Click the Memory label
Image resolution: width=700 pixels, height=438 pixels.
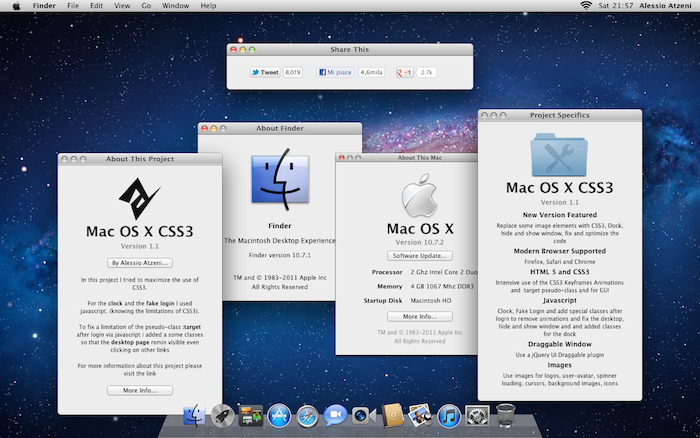tap(390, 286)
